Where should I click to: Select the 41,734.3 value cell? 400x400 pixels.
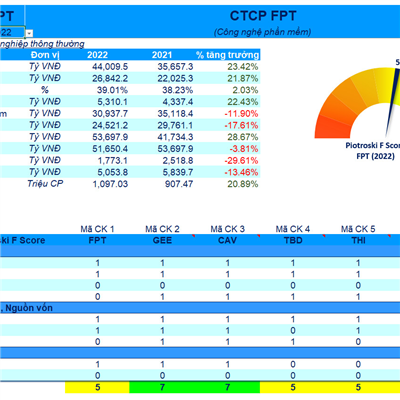[x=175, y=137]
